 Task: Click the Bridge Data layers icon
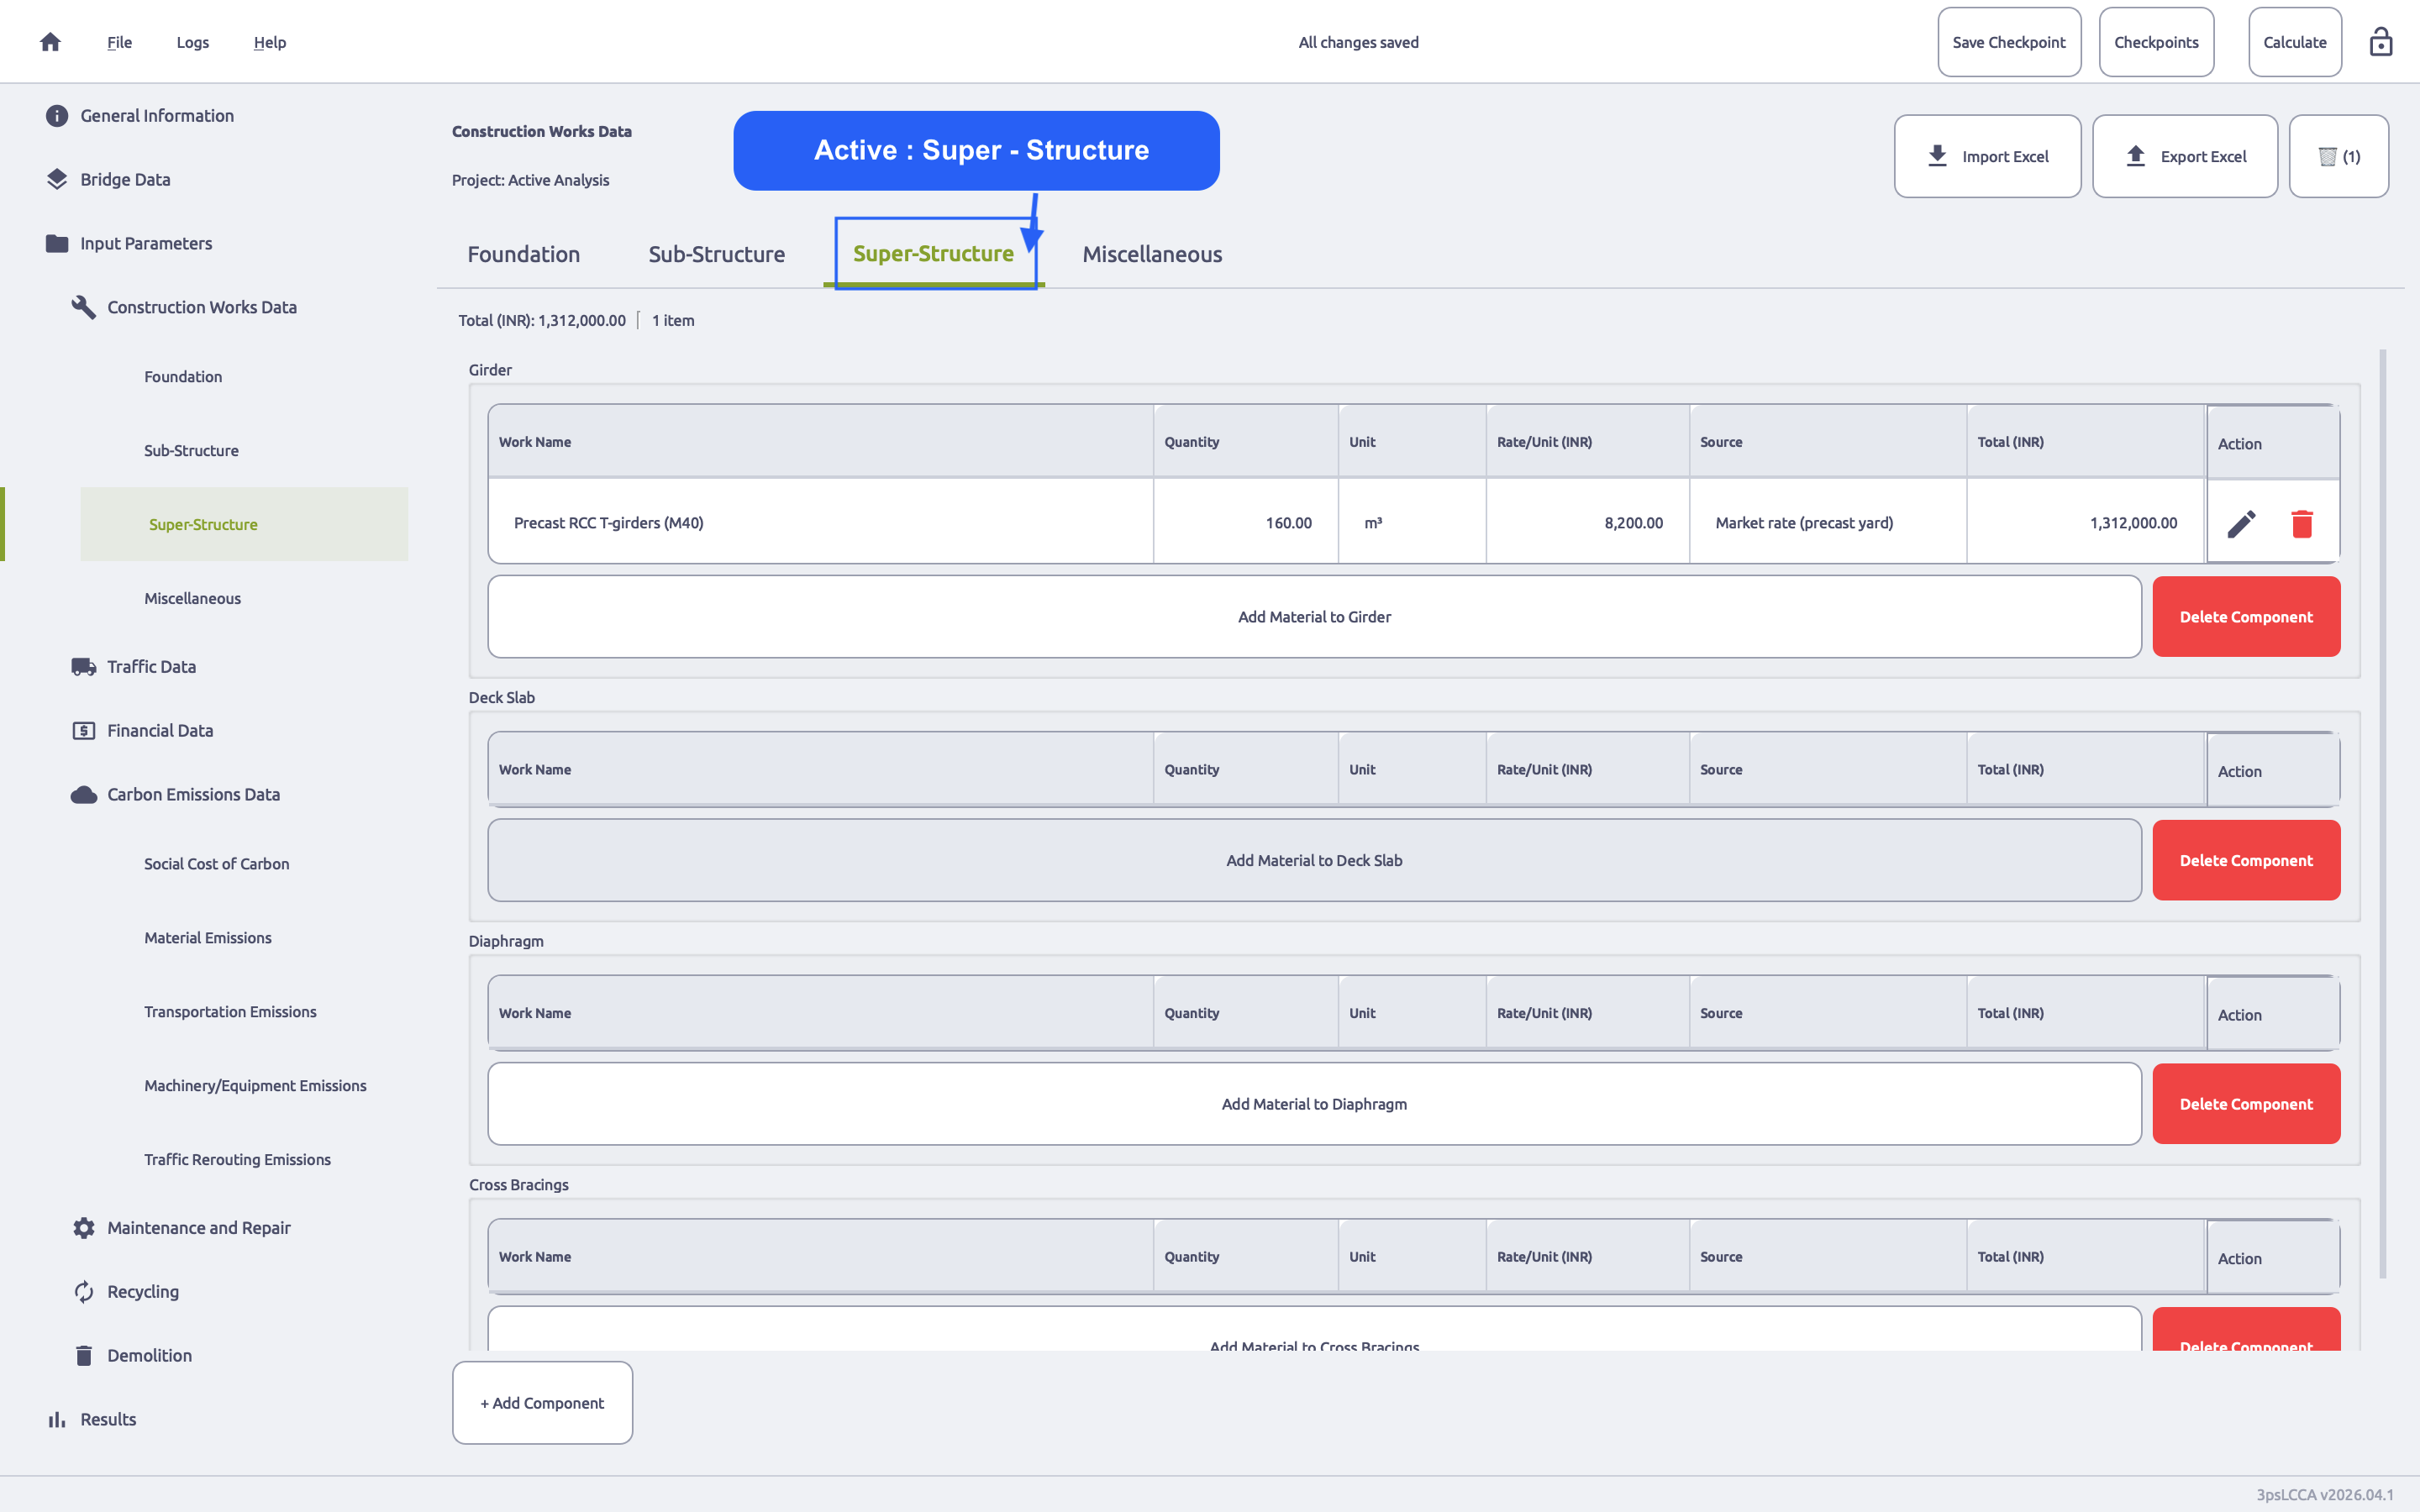point(57,179)
